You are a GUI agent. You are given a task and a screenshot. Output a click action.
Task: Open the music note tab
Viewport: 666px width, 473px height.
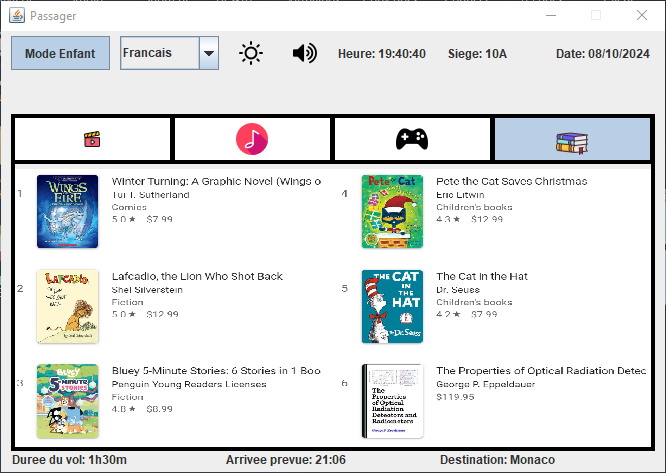tap(252, 139)
